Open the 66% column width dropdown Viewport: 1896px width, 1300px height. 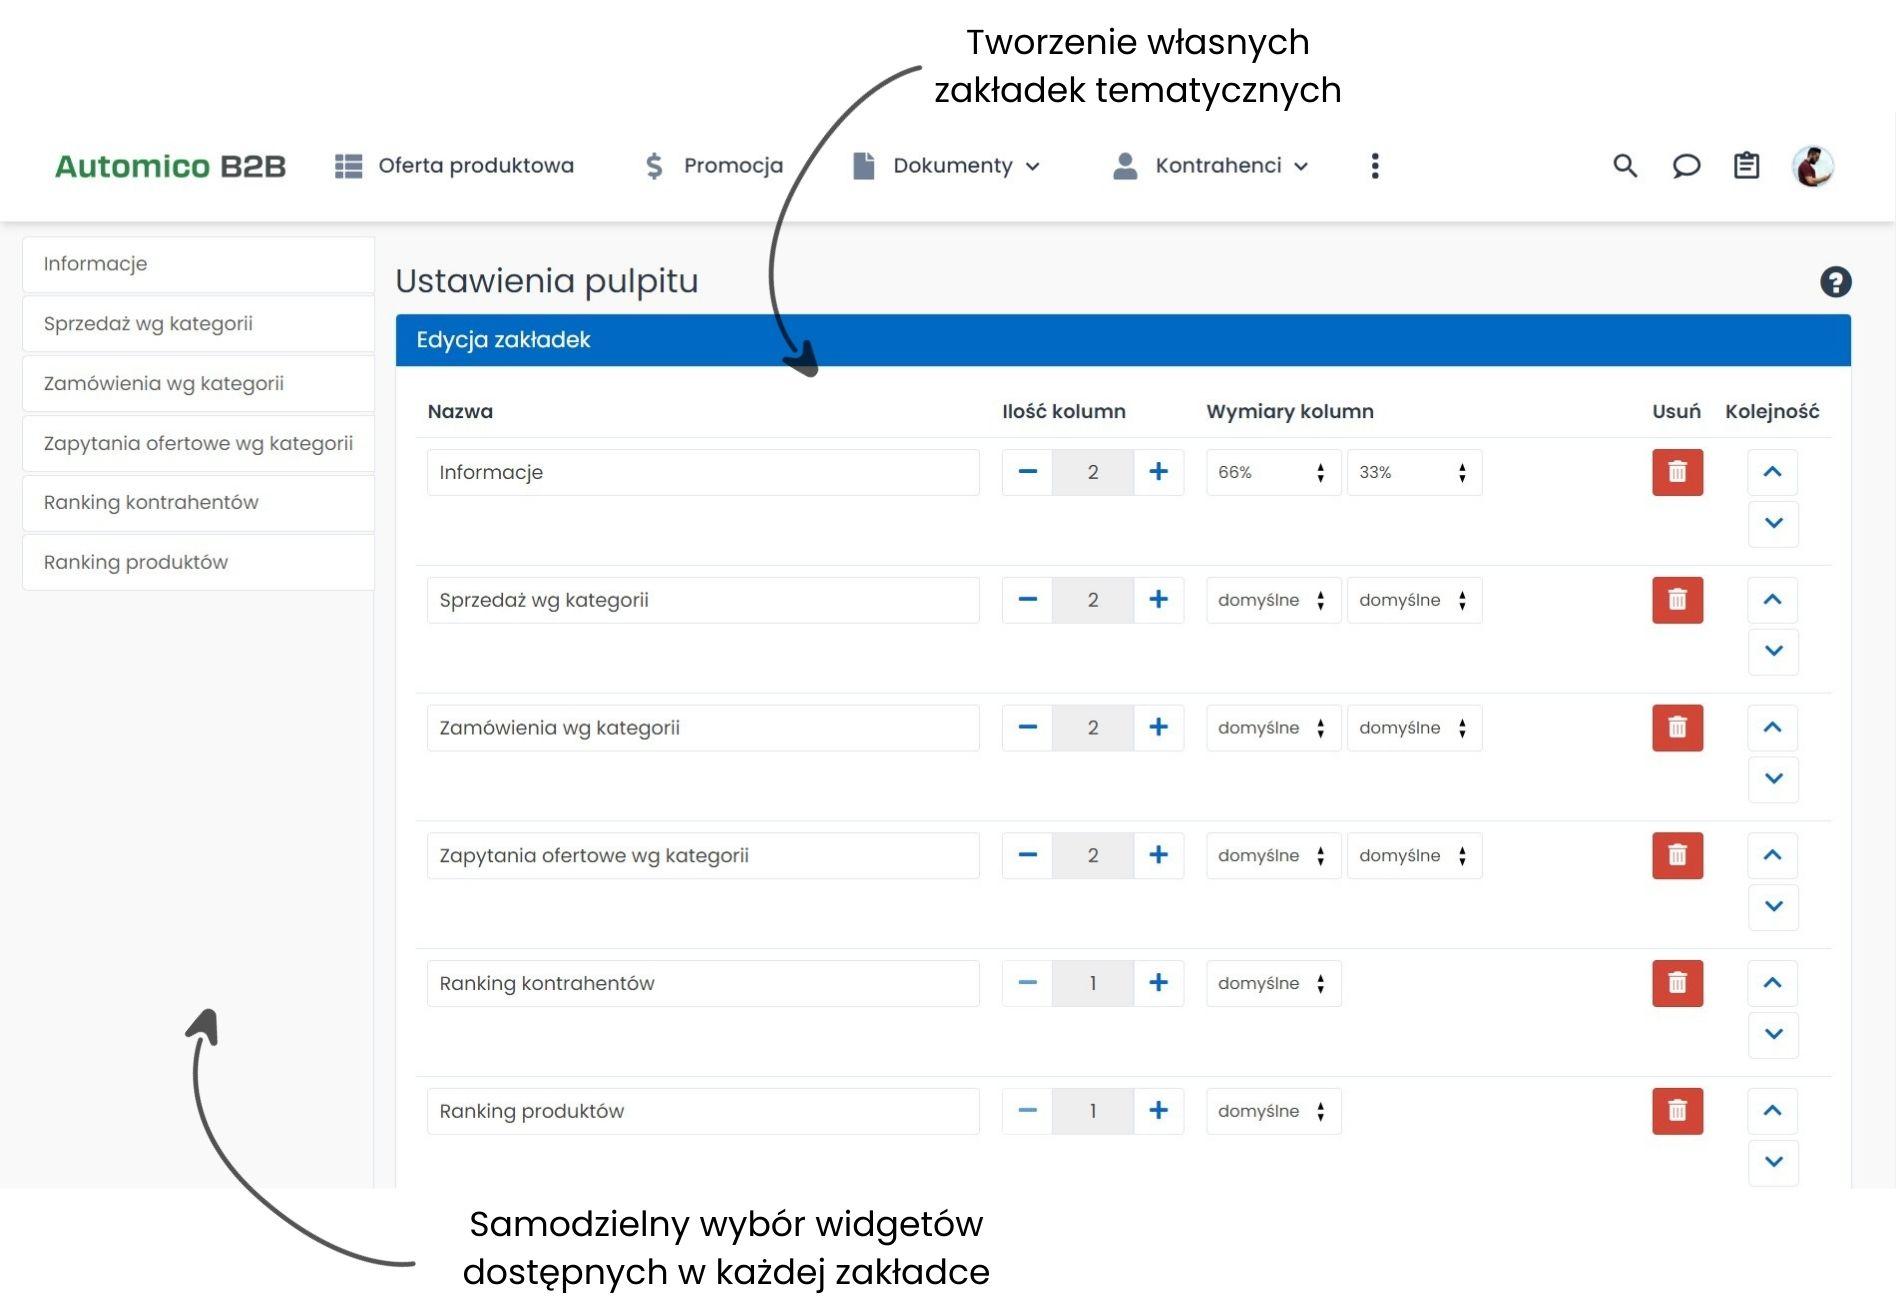[x=1272, y=472]
